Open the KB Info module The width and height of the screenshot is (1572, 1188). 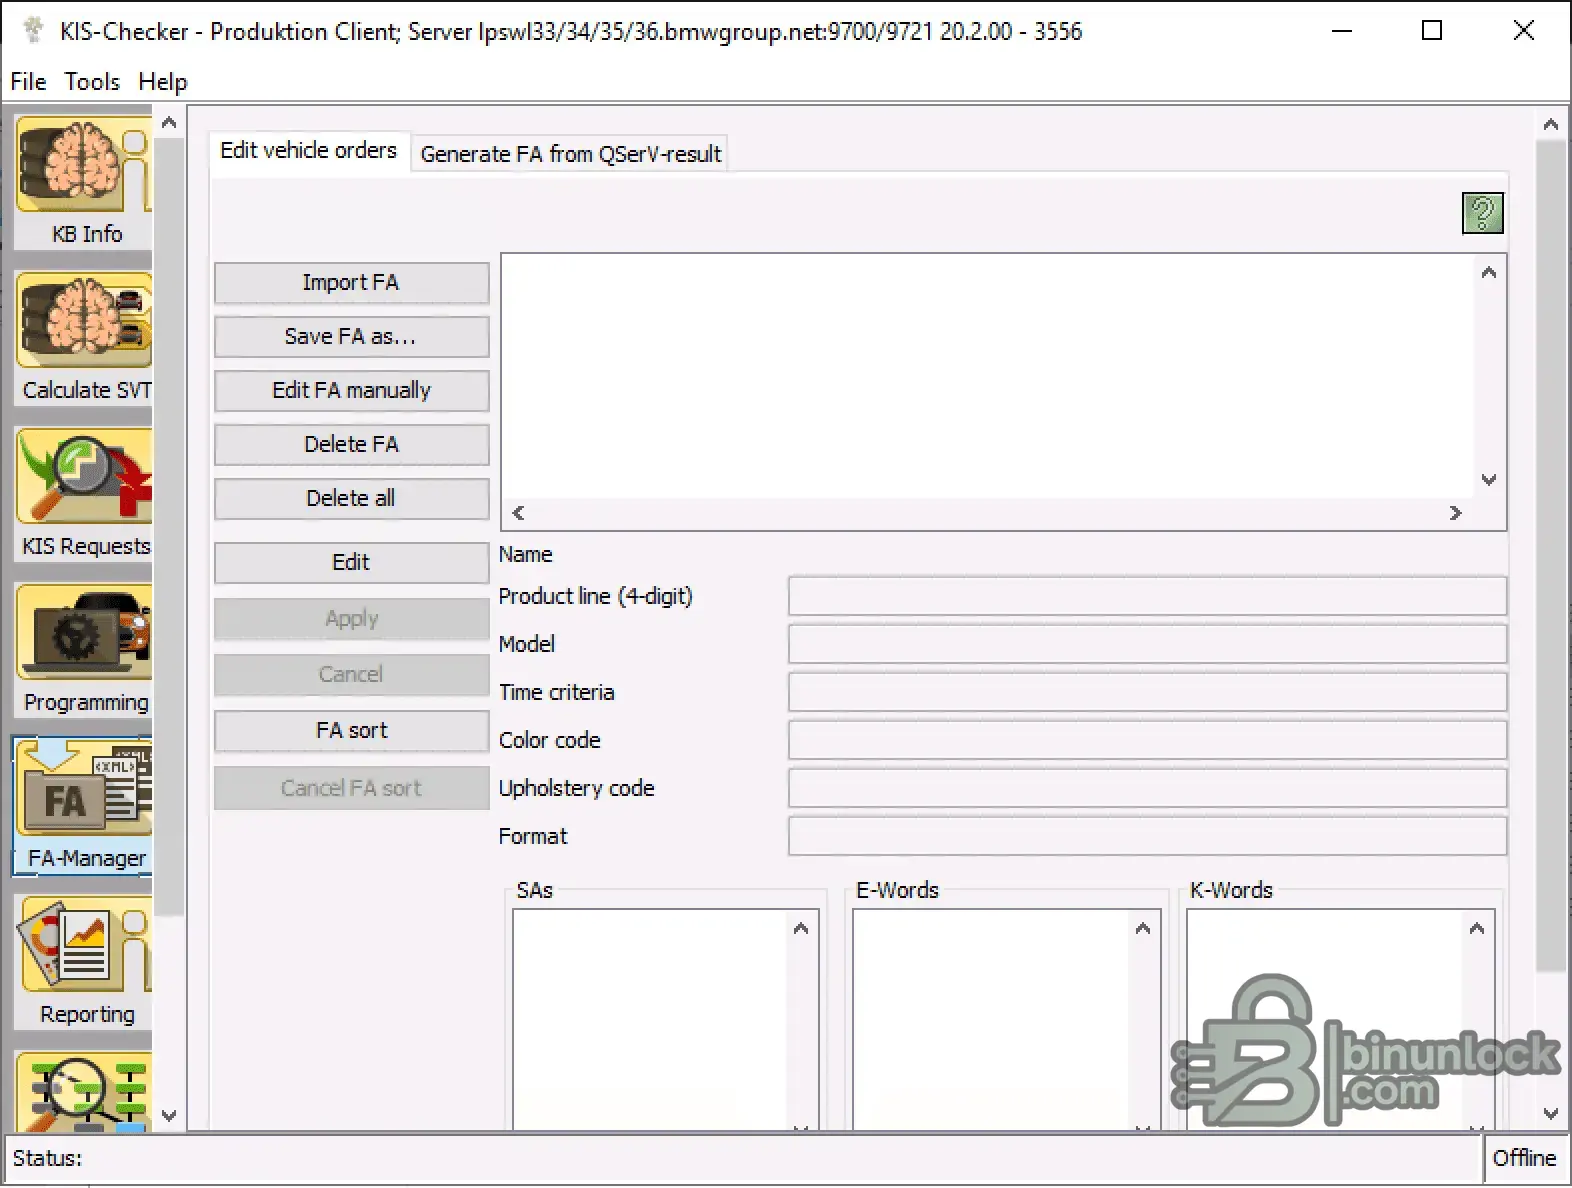click(84, 181)
